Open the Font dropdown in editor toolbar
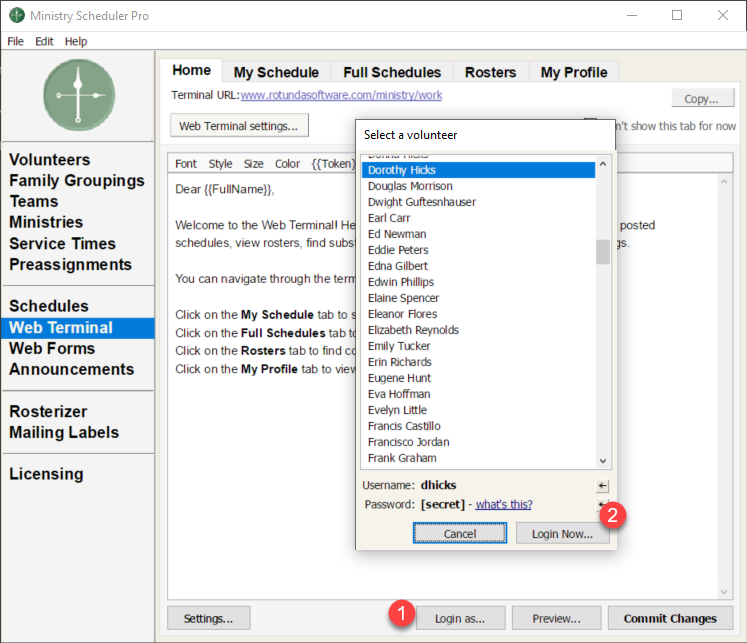747x643 pixels. 186,164
